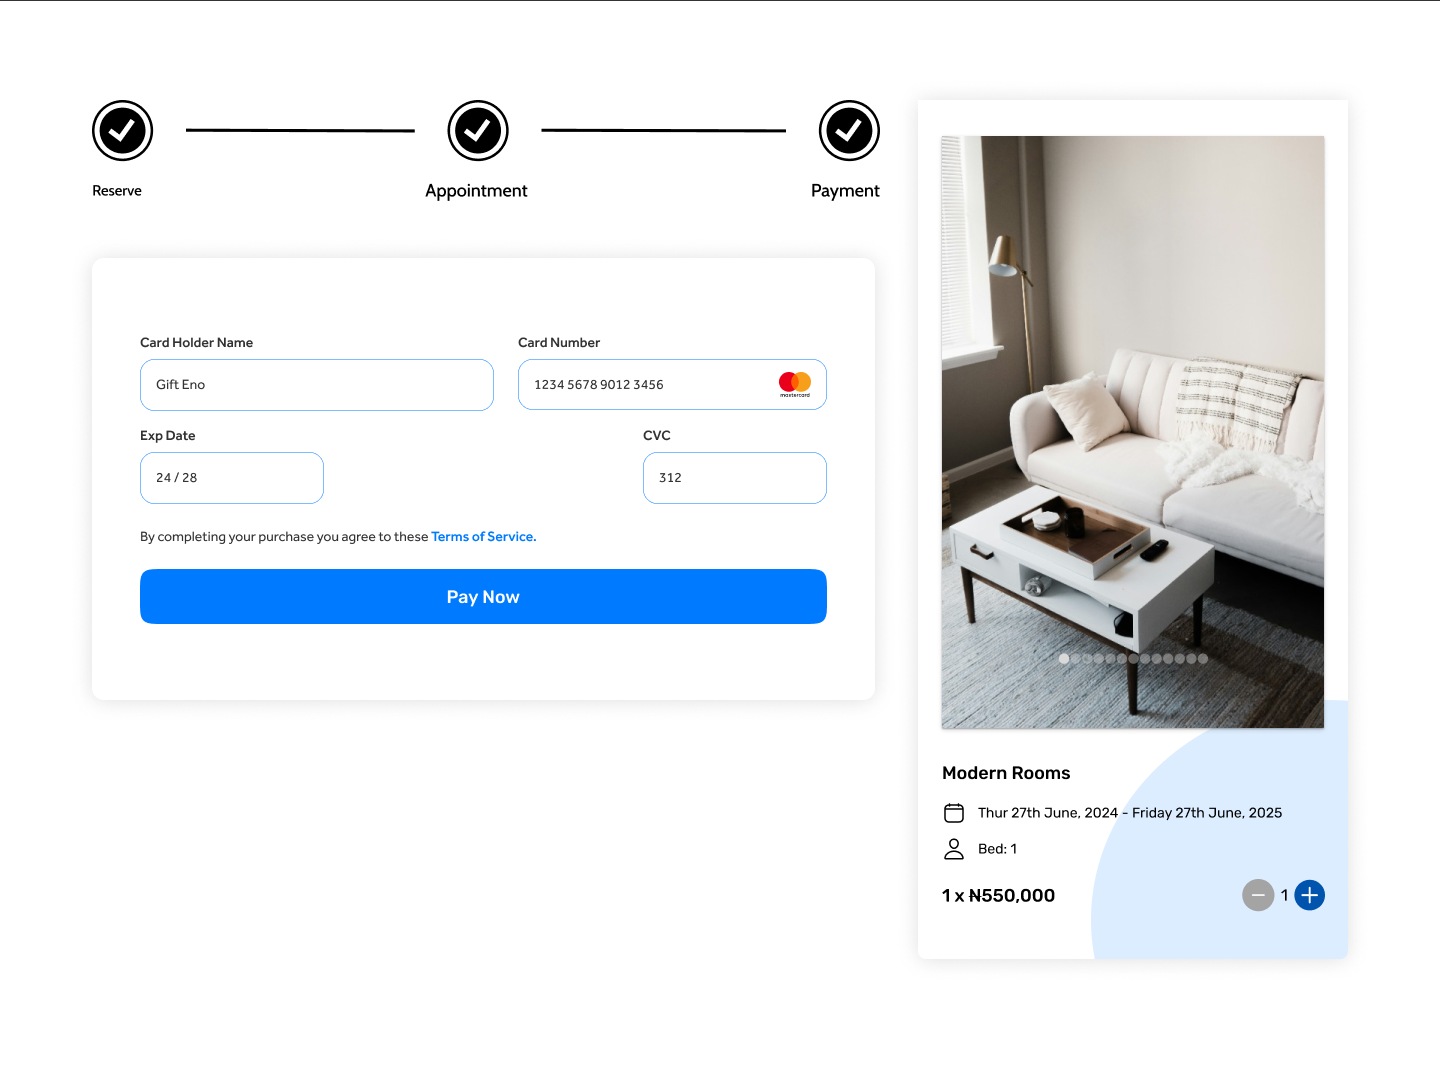The width and height of the screenshot is (1440, 1073).
Task: Click the Modern Rooms title
Action: click(x=1006, y=773)
